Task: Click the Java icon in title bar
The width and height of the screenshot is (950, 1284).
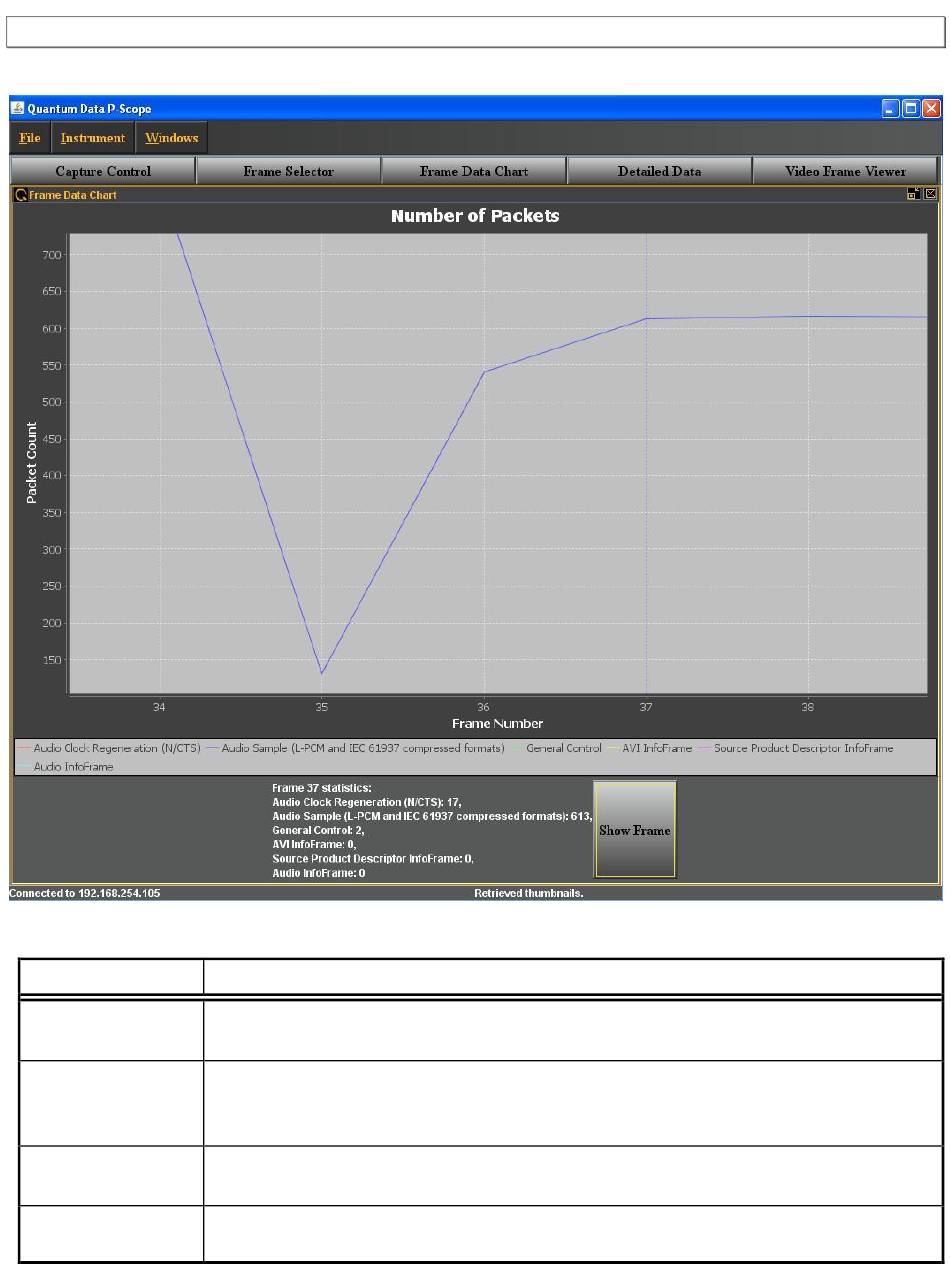Action: pos(18,108)
